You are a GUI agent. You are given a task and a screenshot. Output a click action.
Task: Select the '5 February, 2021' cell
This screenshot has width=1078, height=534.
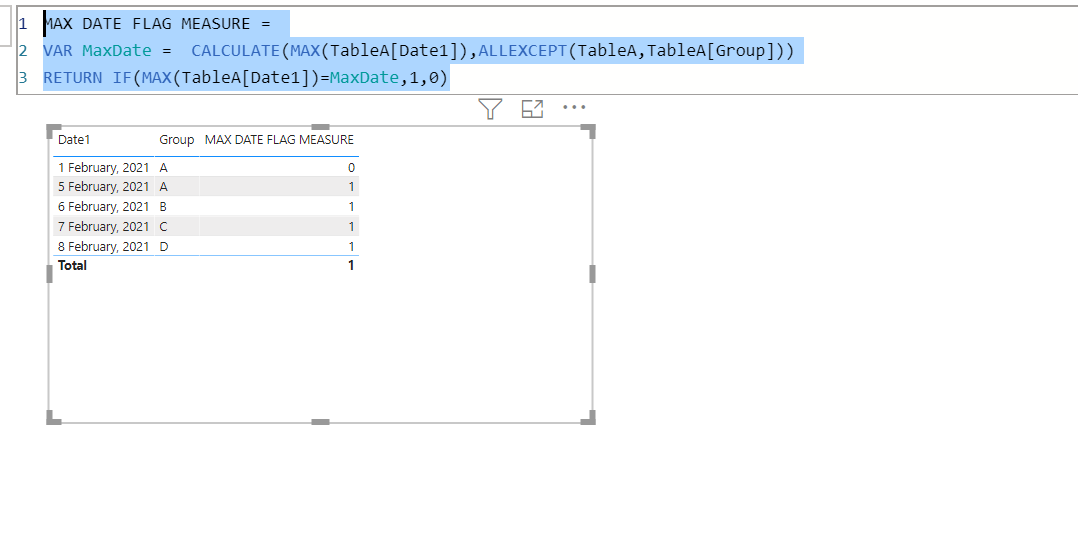[x=103, y=186]
